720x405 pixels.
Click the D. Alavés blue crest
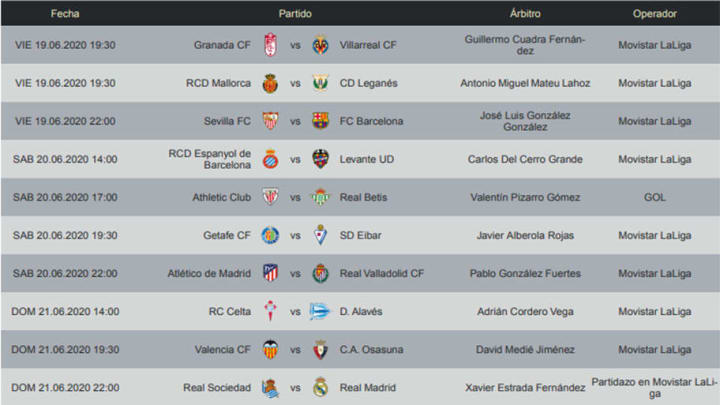pos(320,311)
